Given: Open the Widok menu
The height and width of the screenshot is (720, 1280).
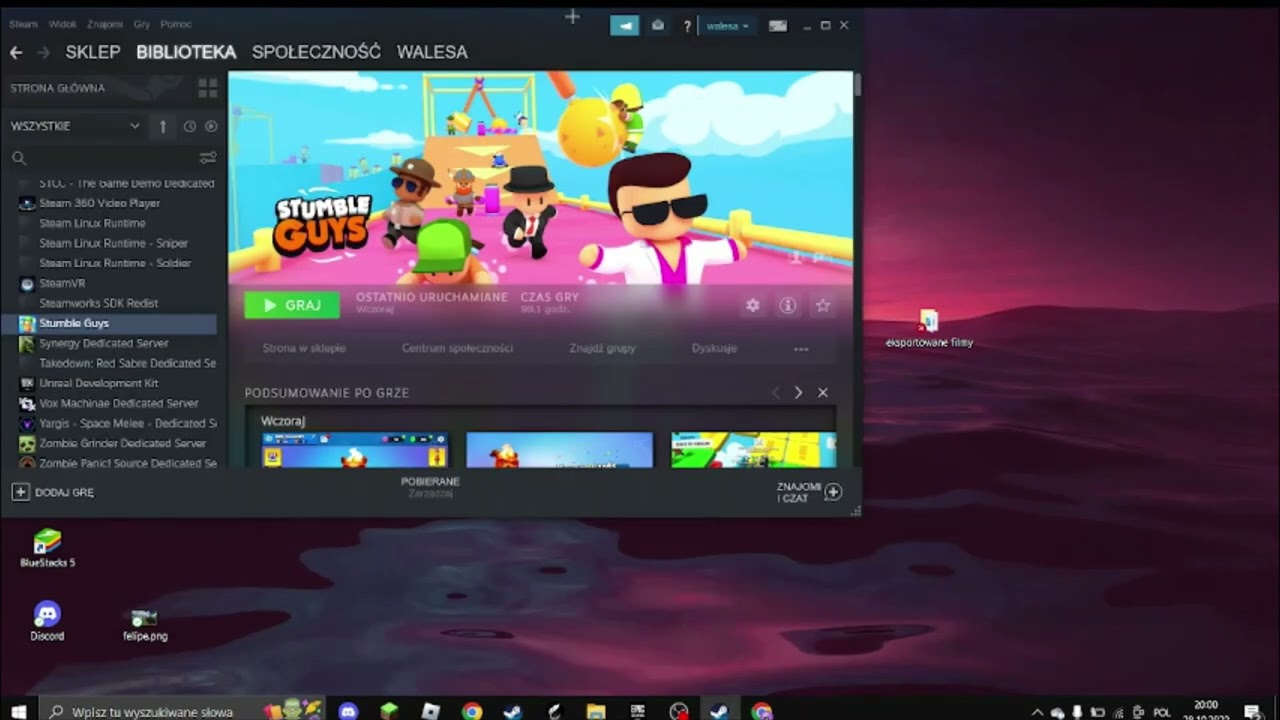Looking at the screenshot, I should click(62, 24).
